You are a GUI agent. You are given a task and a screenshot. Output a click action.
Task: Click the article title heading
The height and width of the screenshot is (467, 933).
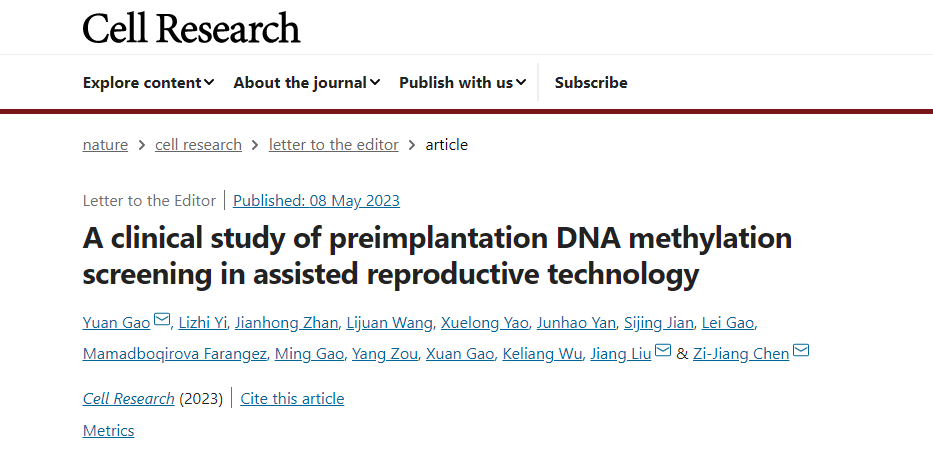pyautogui.click(x=437, y=255)
